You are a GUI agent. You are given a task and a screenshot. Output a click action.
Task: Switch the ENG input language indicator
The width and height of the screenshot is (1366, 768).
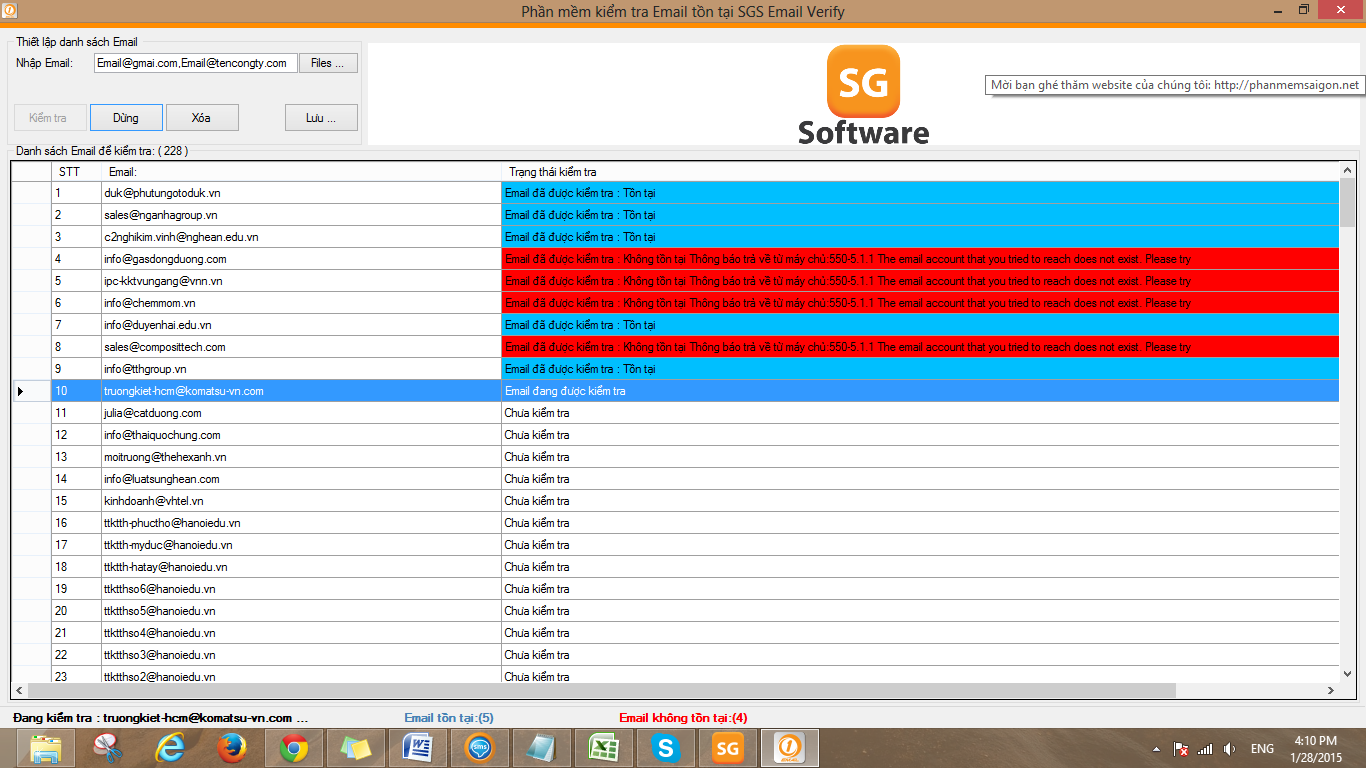tap(1262, 749)
